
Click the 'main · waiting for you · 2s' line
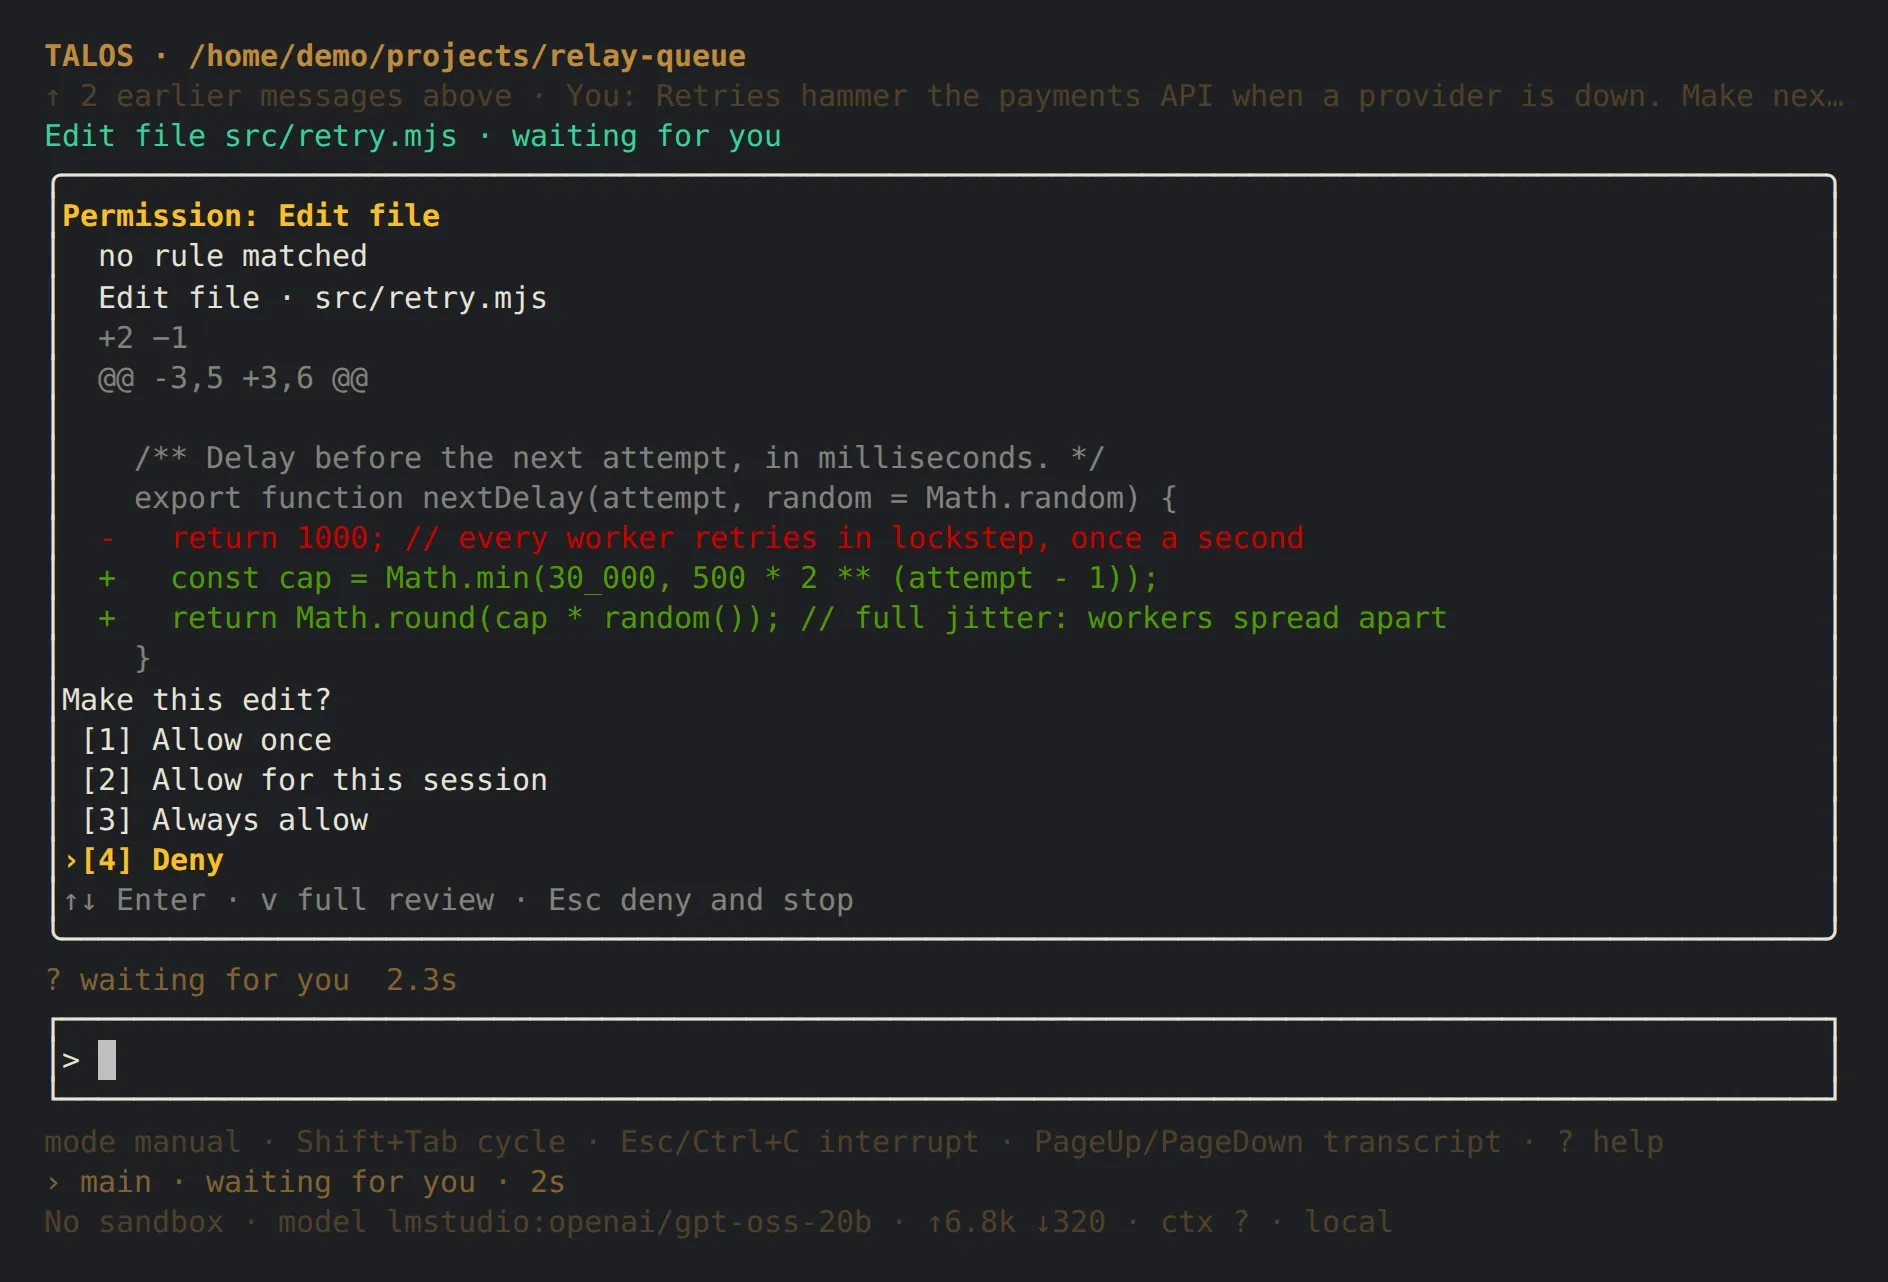(305, 1182)
